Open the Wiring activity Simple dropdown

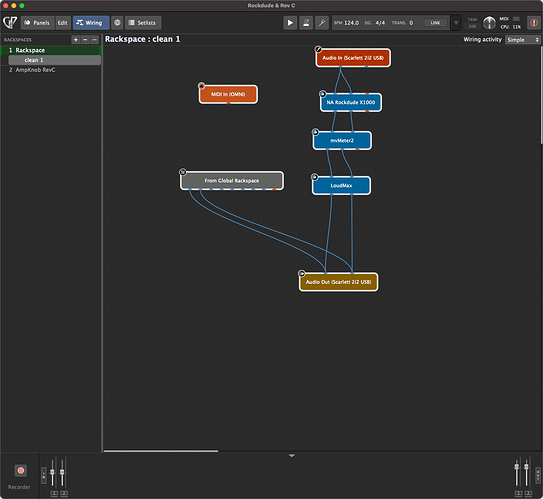point(523,40)
